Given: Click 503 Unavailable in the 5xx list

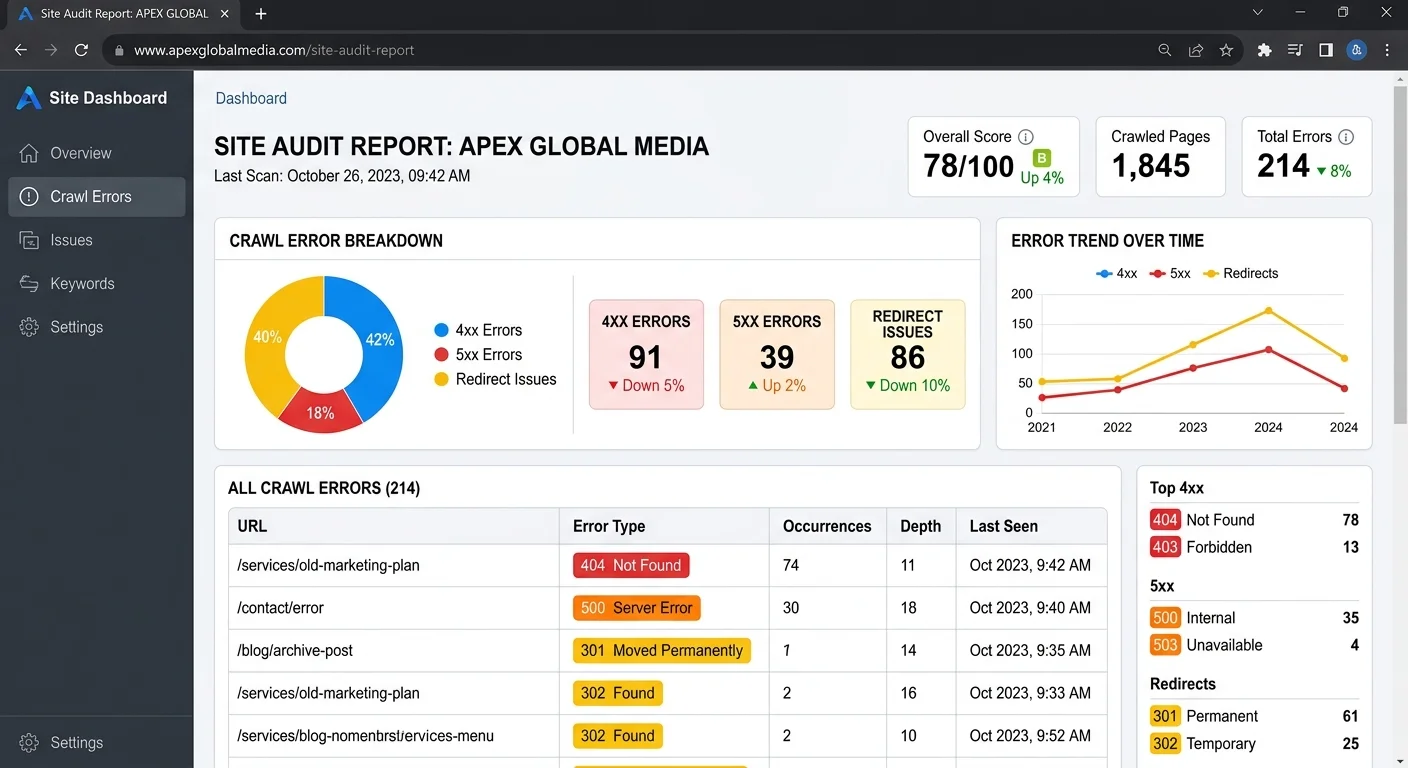Looking at the screenshot, I should coord(1254,645).
